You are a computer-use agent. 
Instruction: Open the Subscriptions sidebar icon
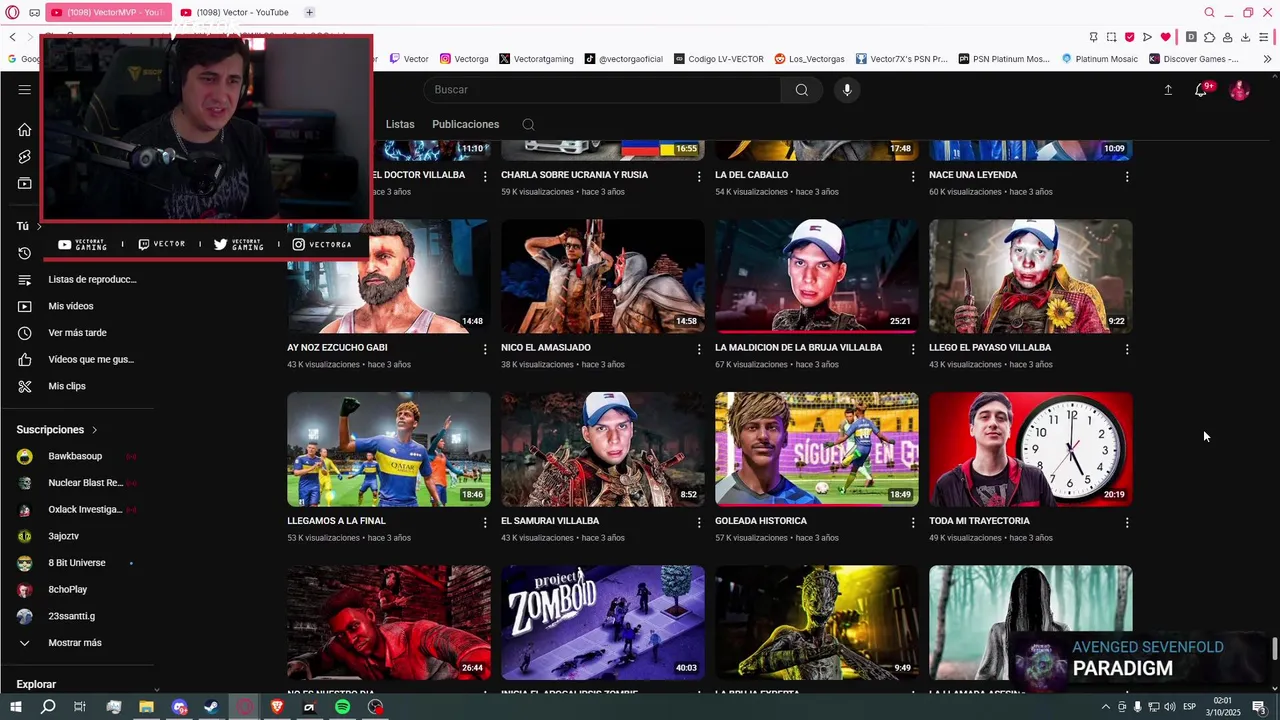(x=24, y=183)
